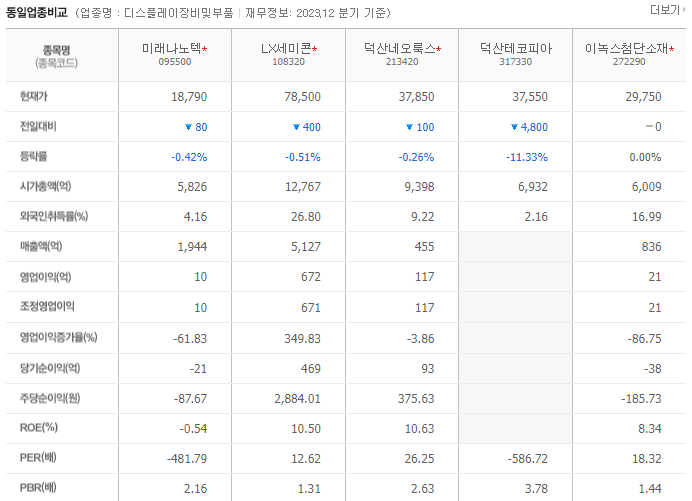692x501 pixels.
Task: Click the change rate -0.42%
Action: tap(189, 157)
